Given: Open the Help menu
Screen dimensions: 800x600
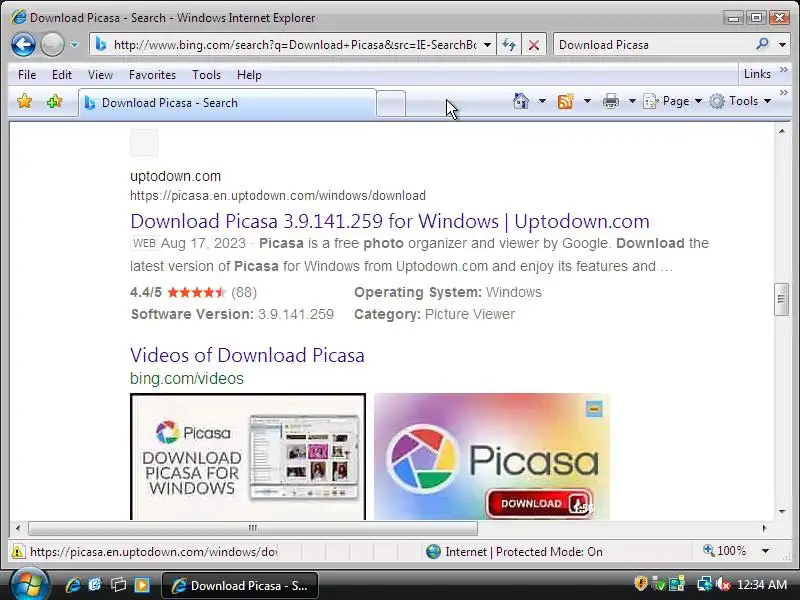Looking at the screenshot, I should [249, 75].
